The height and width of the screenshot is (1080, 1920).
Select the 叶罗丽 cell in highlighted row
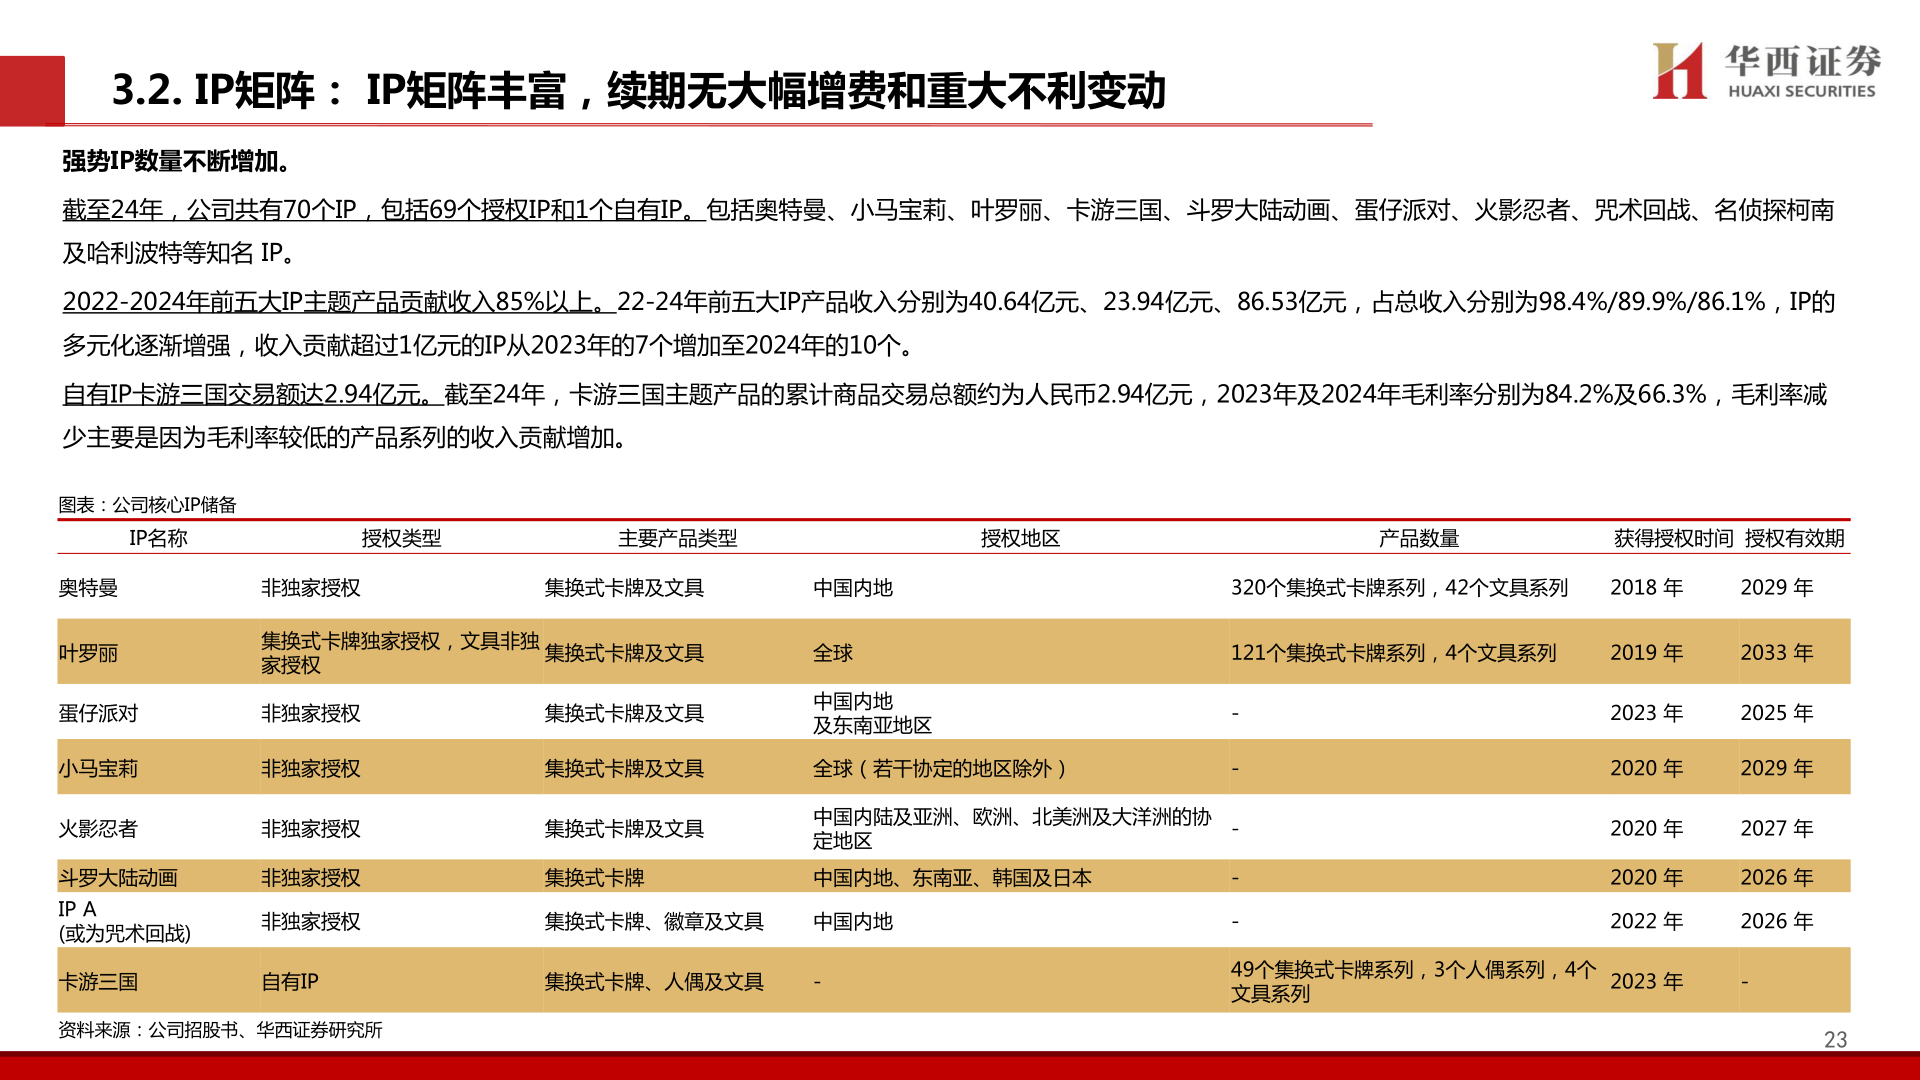pyautogui.click(x=88, y=653)
